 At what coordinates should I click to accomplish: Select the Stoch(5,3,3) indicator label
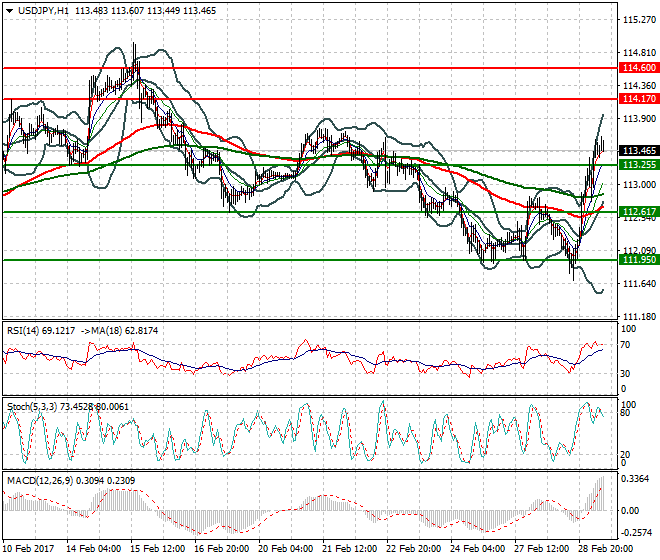click(x=30, y=407)
